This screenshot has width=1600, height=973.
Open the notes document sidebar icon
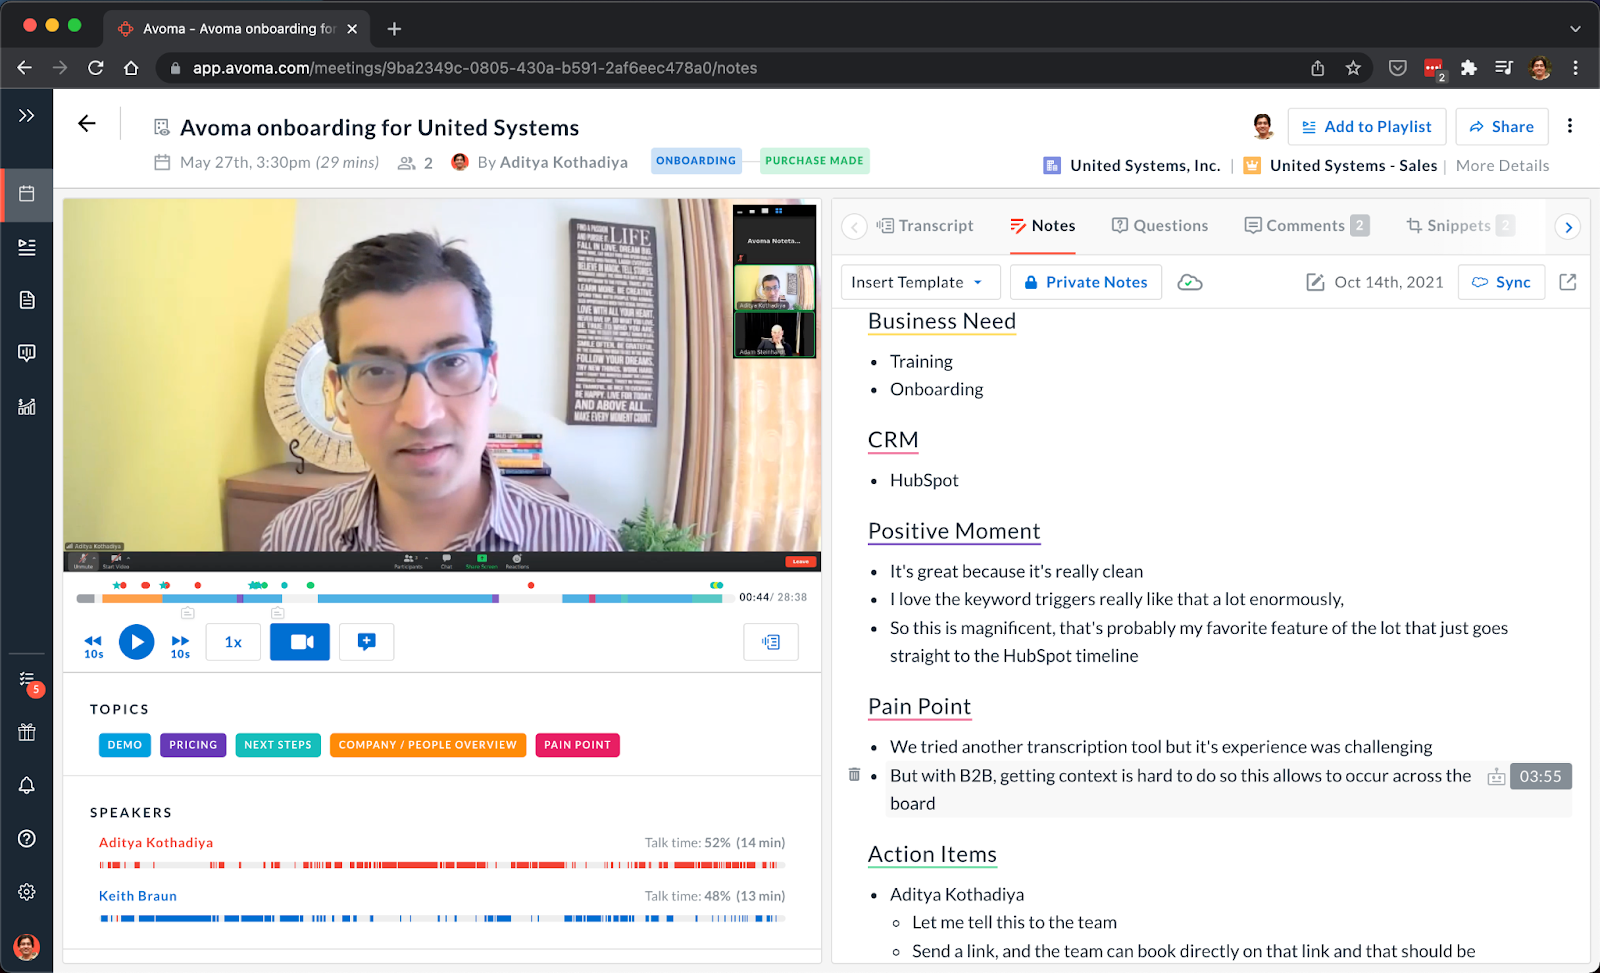tap(27, 300)
